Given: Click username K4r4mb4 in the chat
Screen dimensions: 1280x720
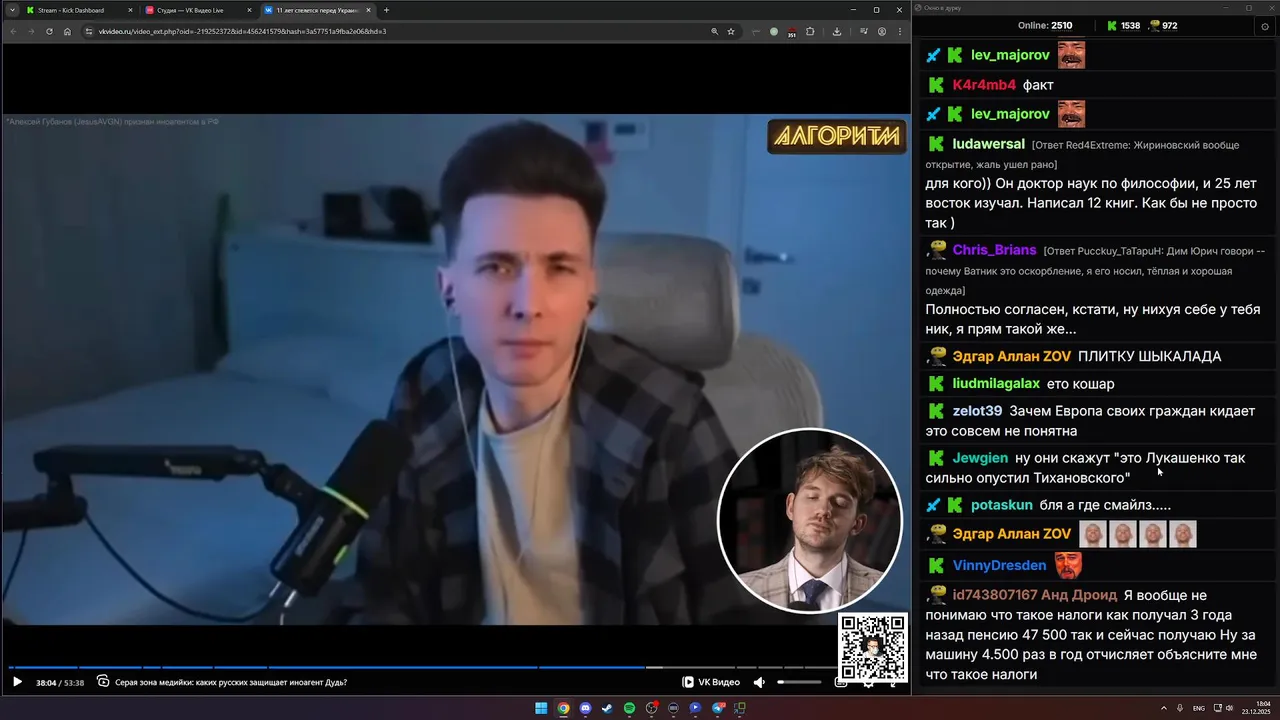Looking at the screenshot, I should coord(984,85).
